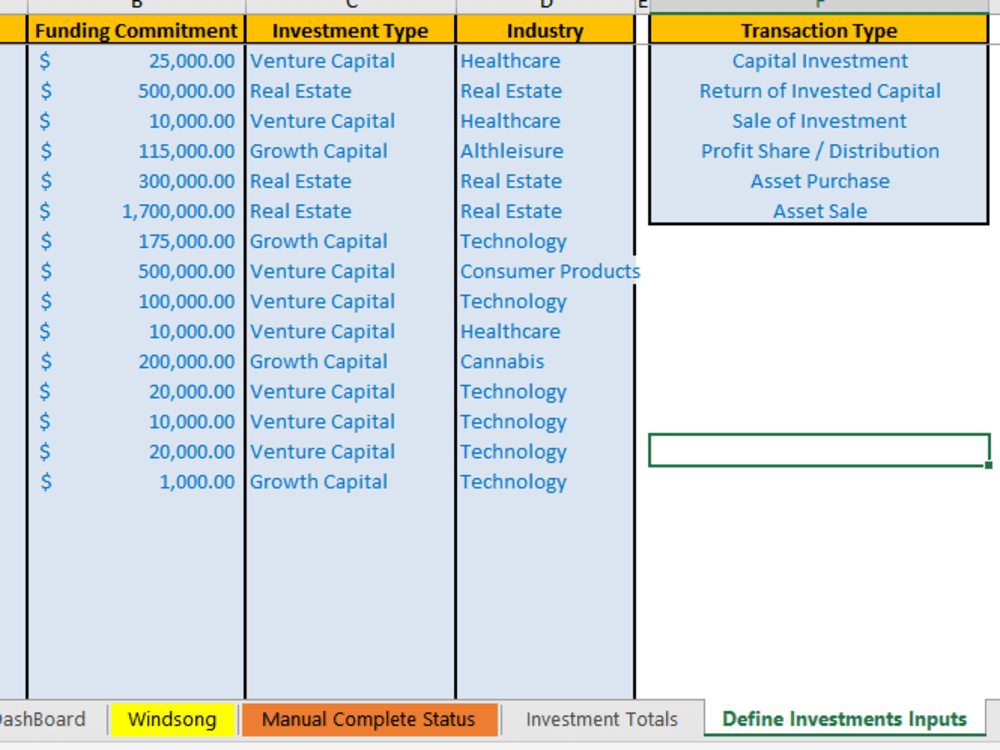Select the Transaction Type header cell

(819, 31)
